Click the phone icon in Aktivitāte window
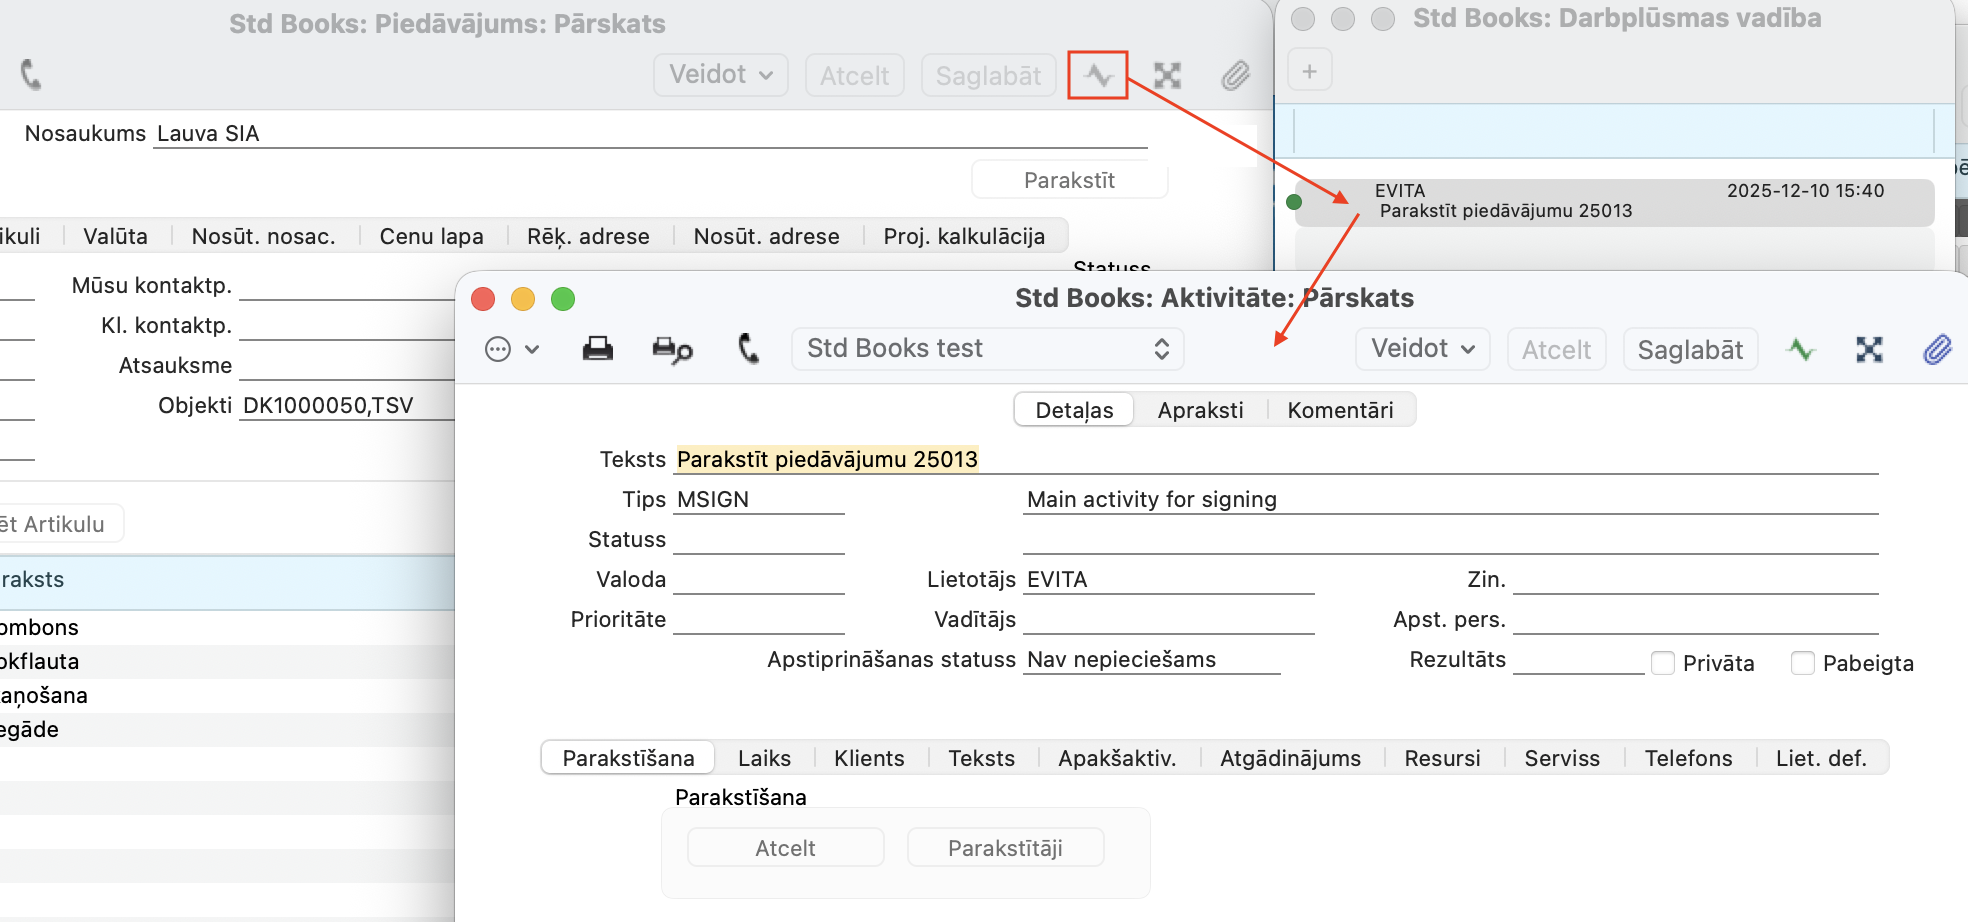 (x=748, y=348)
